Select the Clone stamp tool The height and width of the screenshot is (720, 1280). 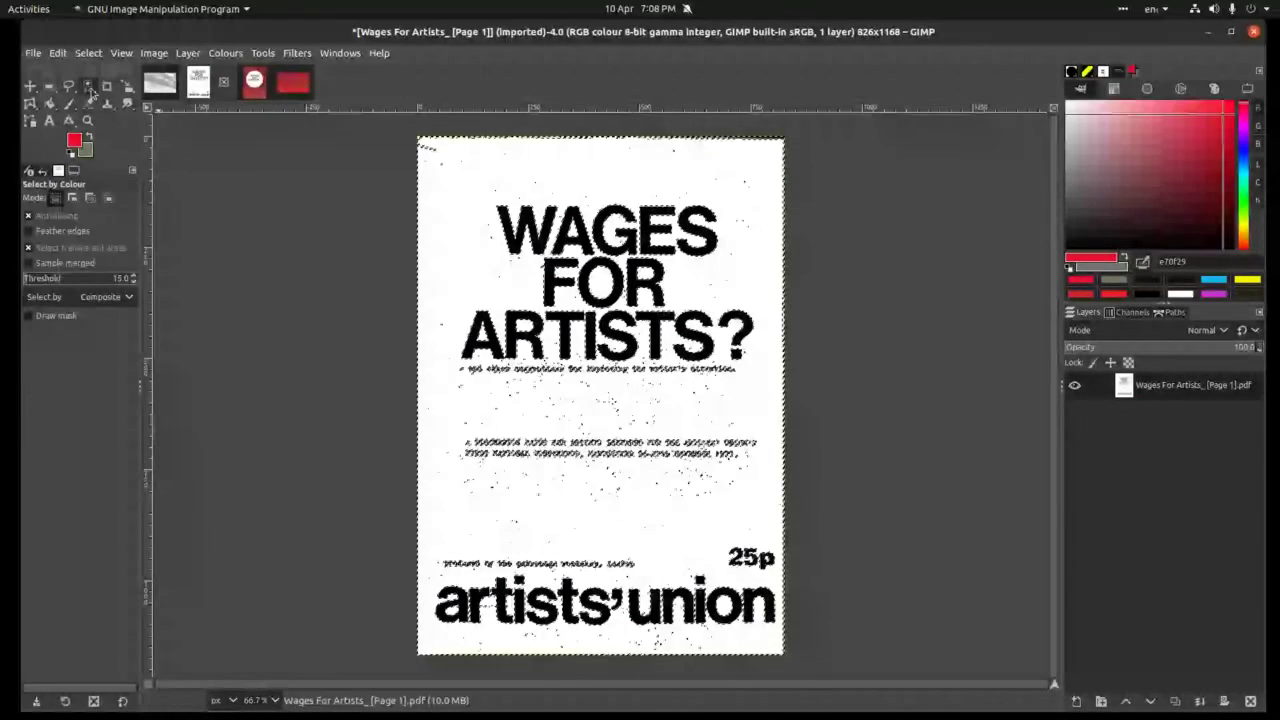[107, 104]
